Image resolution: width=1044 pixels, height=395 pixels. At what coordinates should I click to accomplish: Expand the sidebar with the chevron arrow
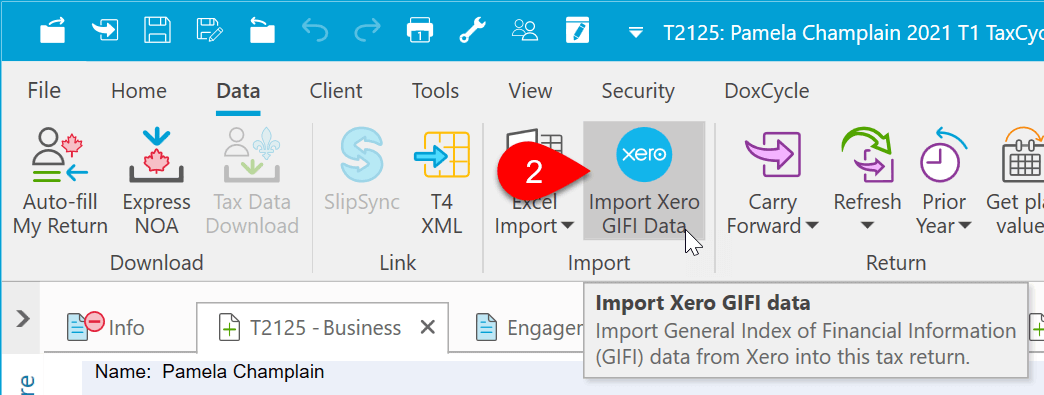23,318
